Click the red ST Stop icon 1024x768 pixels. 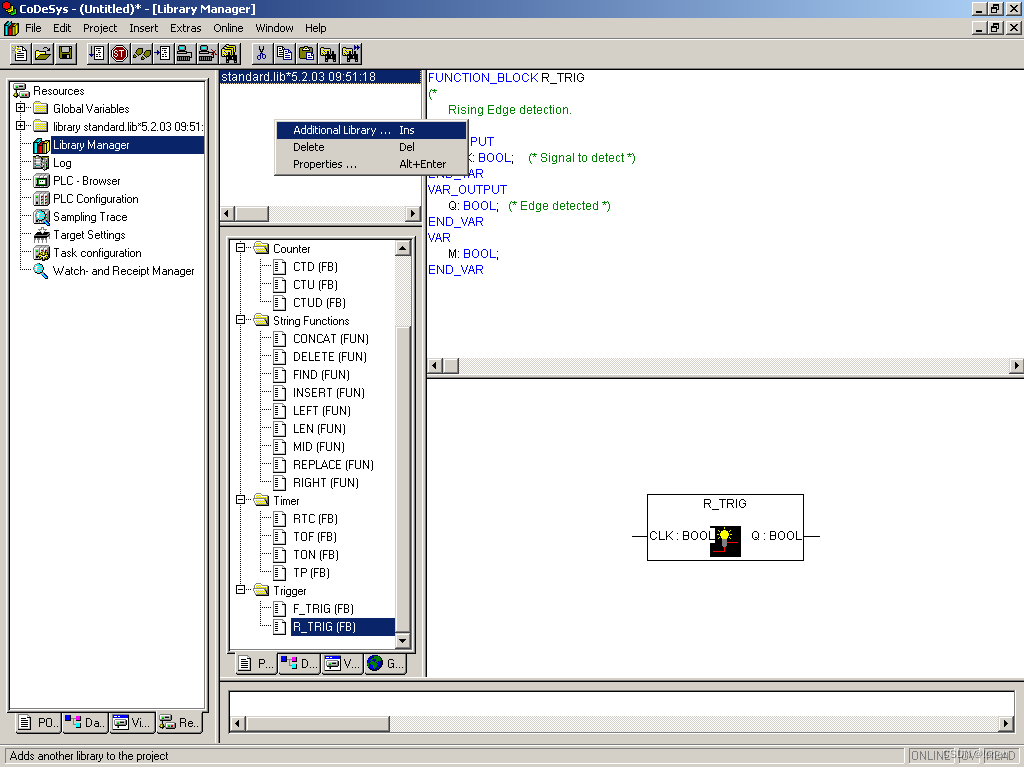(119, 54)
